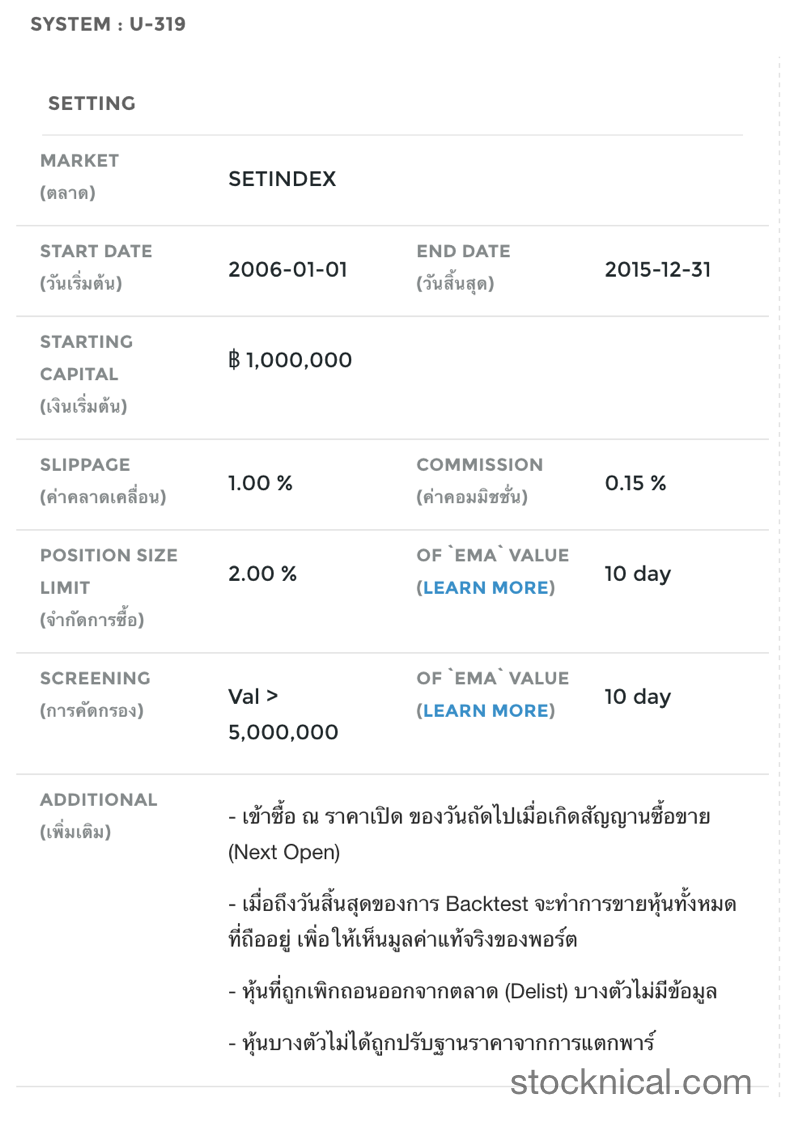The image size is (800, 1123).
Task: Open LEARN MORE link beside Position Size Limit
Action: click(x=486, y=588)
